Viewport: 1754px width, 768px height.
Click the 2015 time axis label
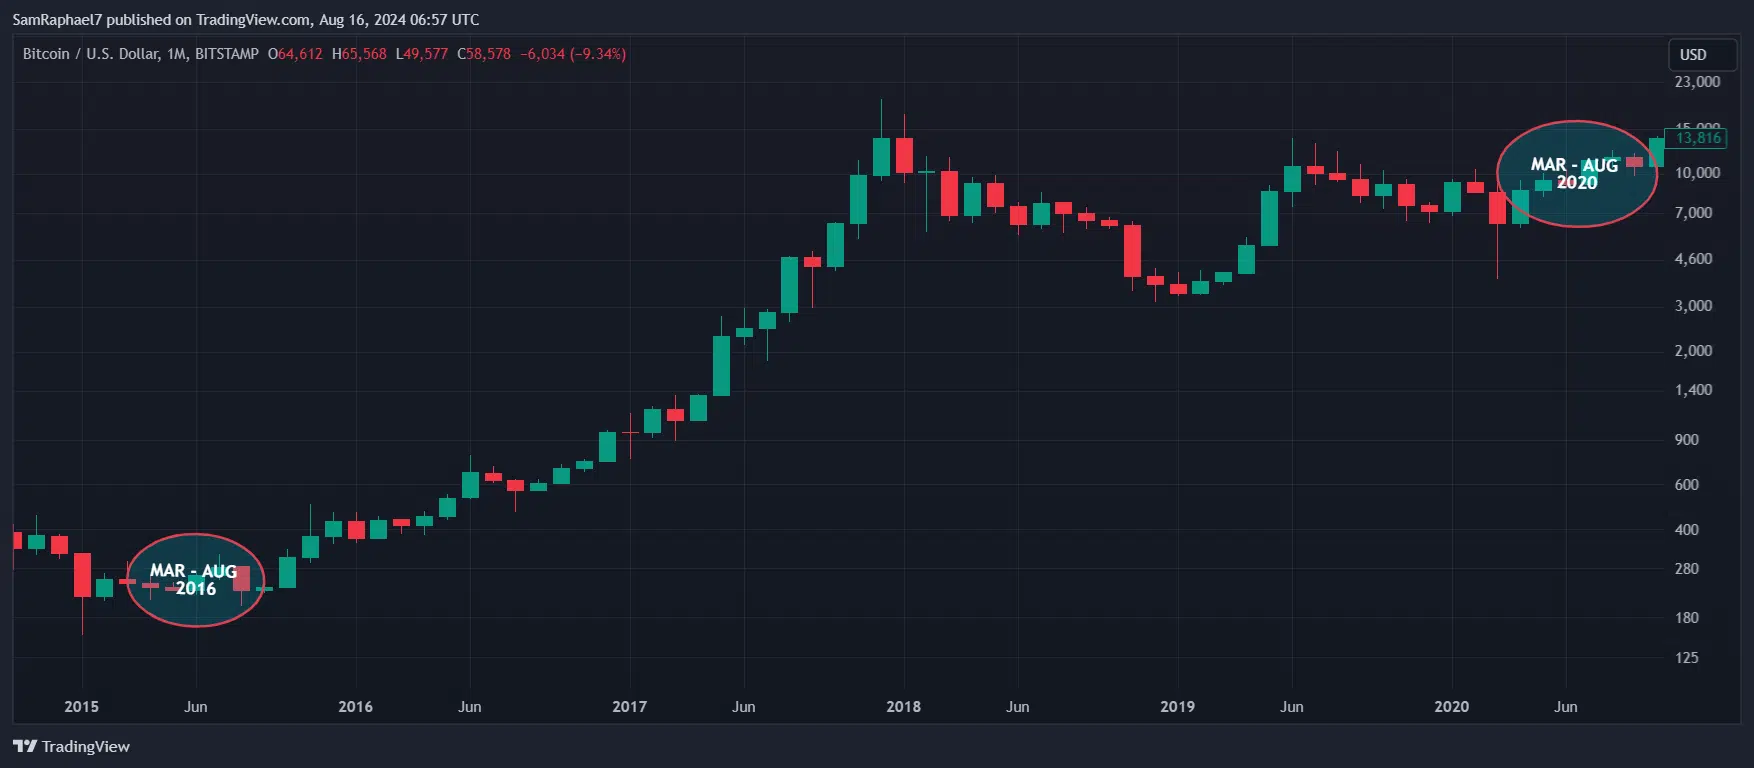point(81,707)
